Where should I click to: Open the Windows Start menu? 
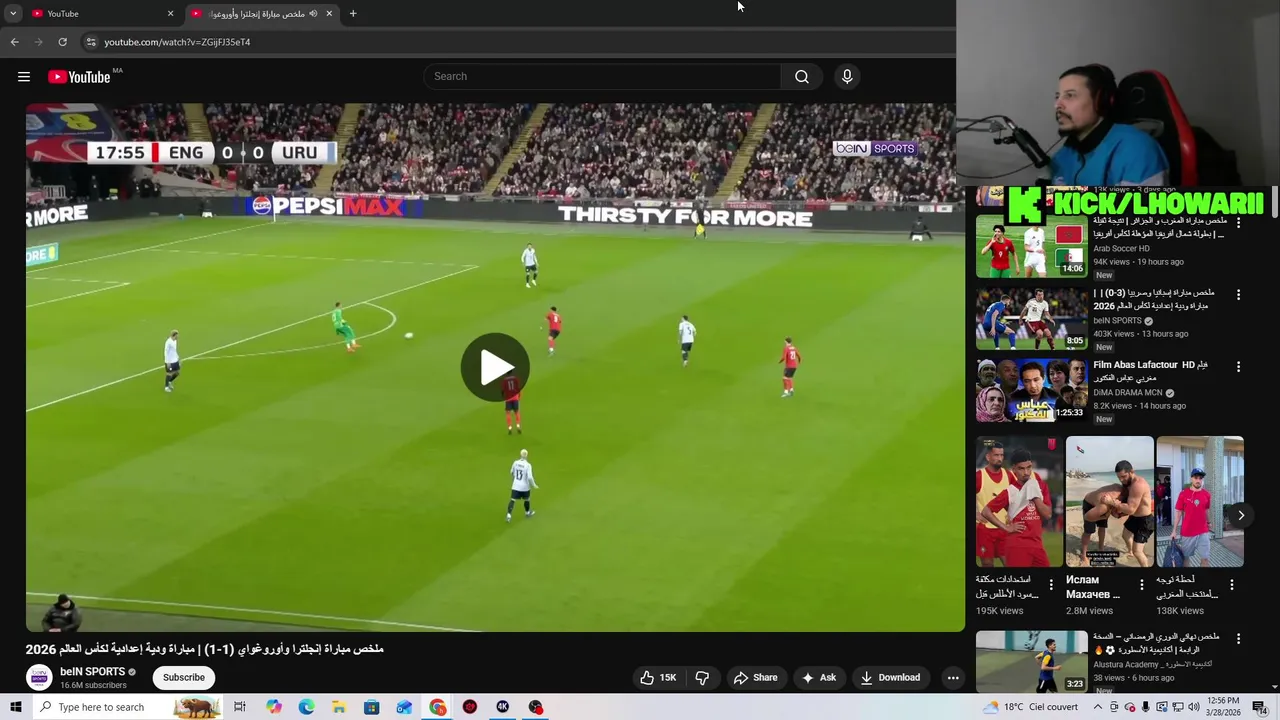pos(15,707)
